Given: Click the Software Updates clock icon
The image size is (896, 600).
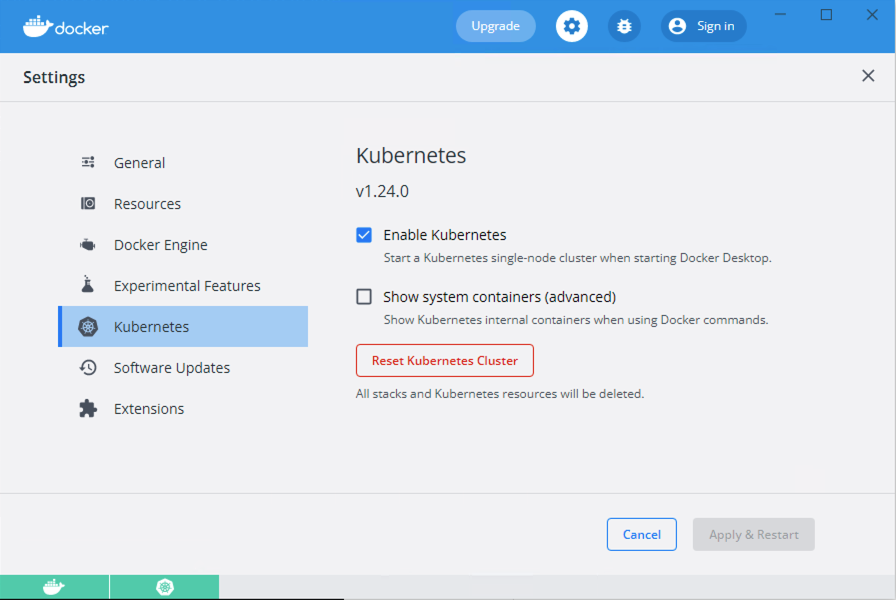Looking at the screenshot, I should (x=88, y=368).
